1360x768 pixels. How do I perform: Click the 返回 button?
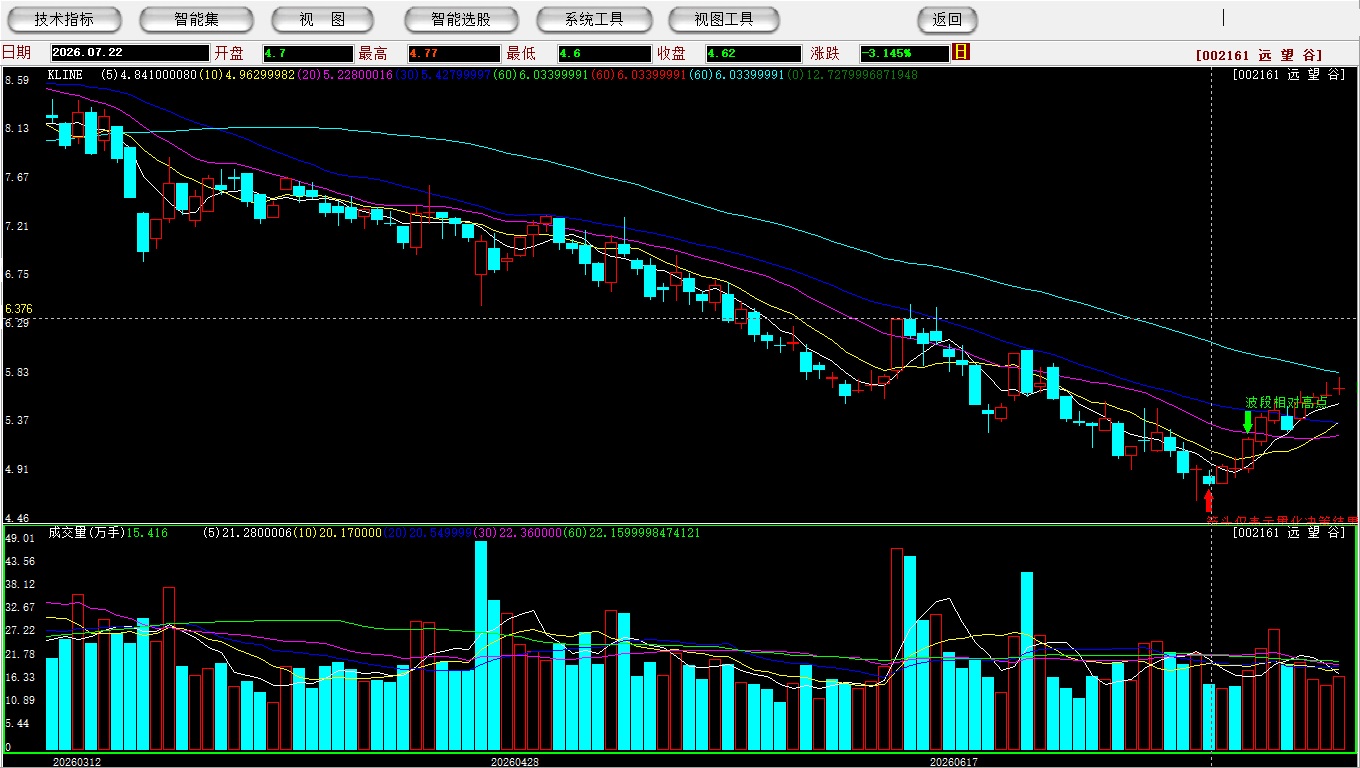point(947,19)
